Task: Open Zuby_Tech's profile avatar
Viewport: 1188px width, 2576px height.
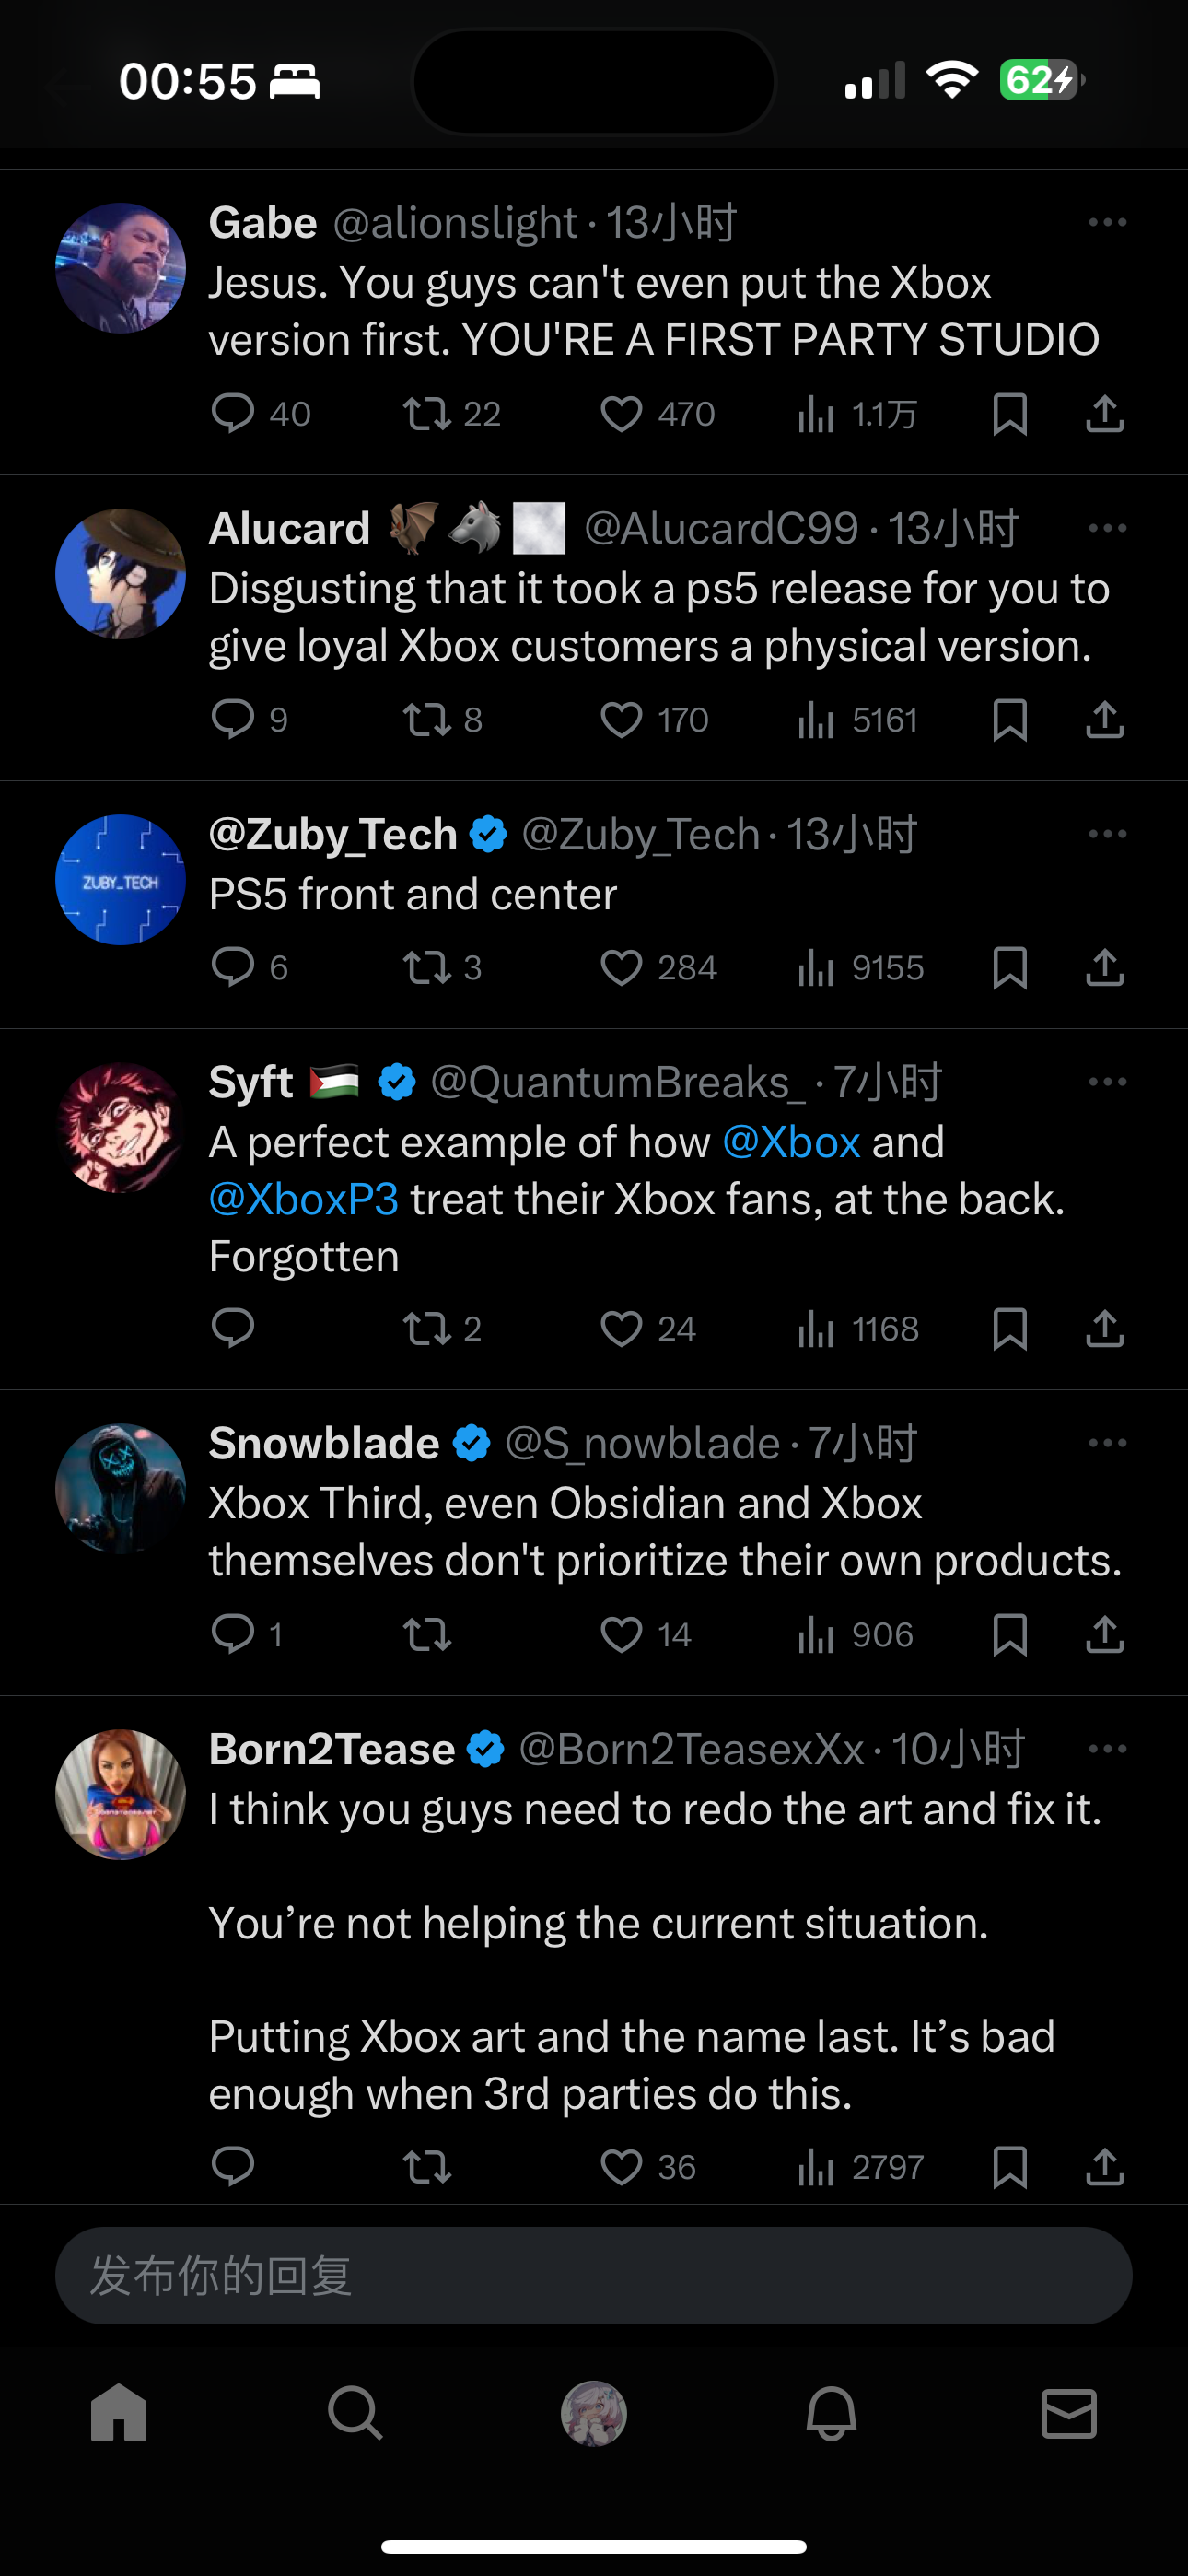Action: (x=120, y=880)
